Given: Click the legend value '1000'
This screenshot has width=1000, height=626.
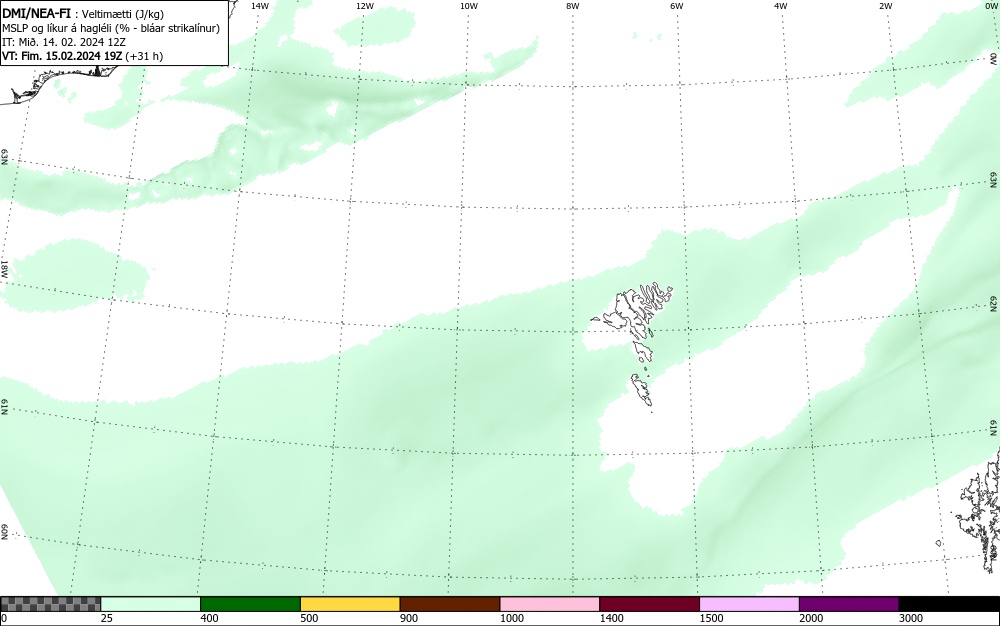Looking at the screenshot, I should point(511,618).
